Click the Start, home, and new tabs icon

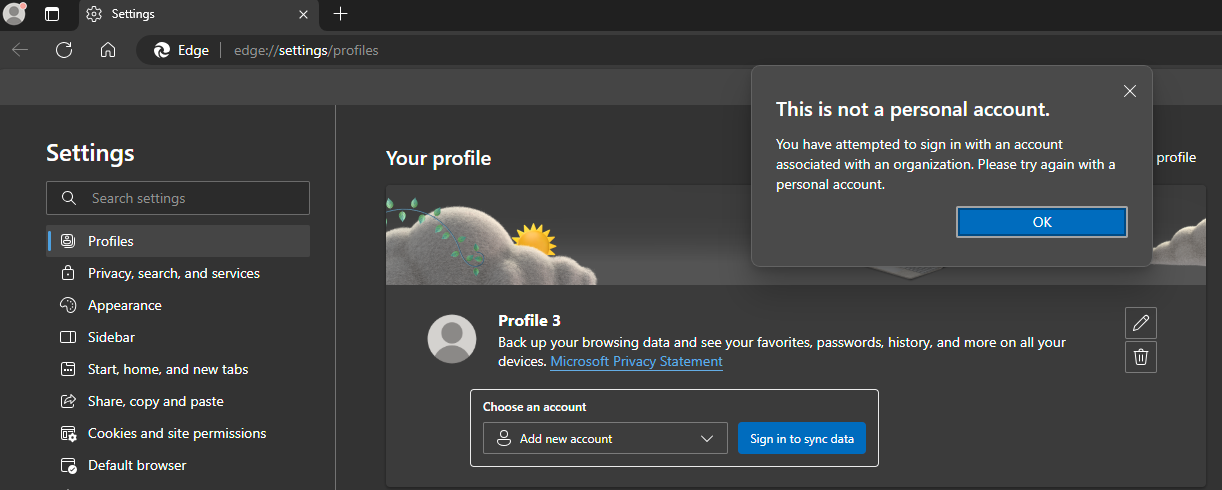[68, 369]
